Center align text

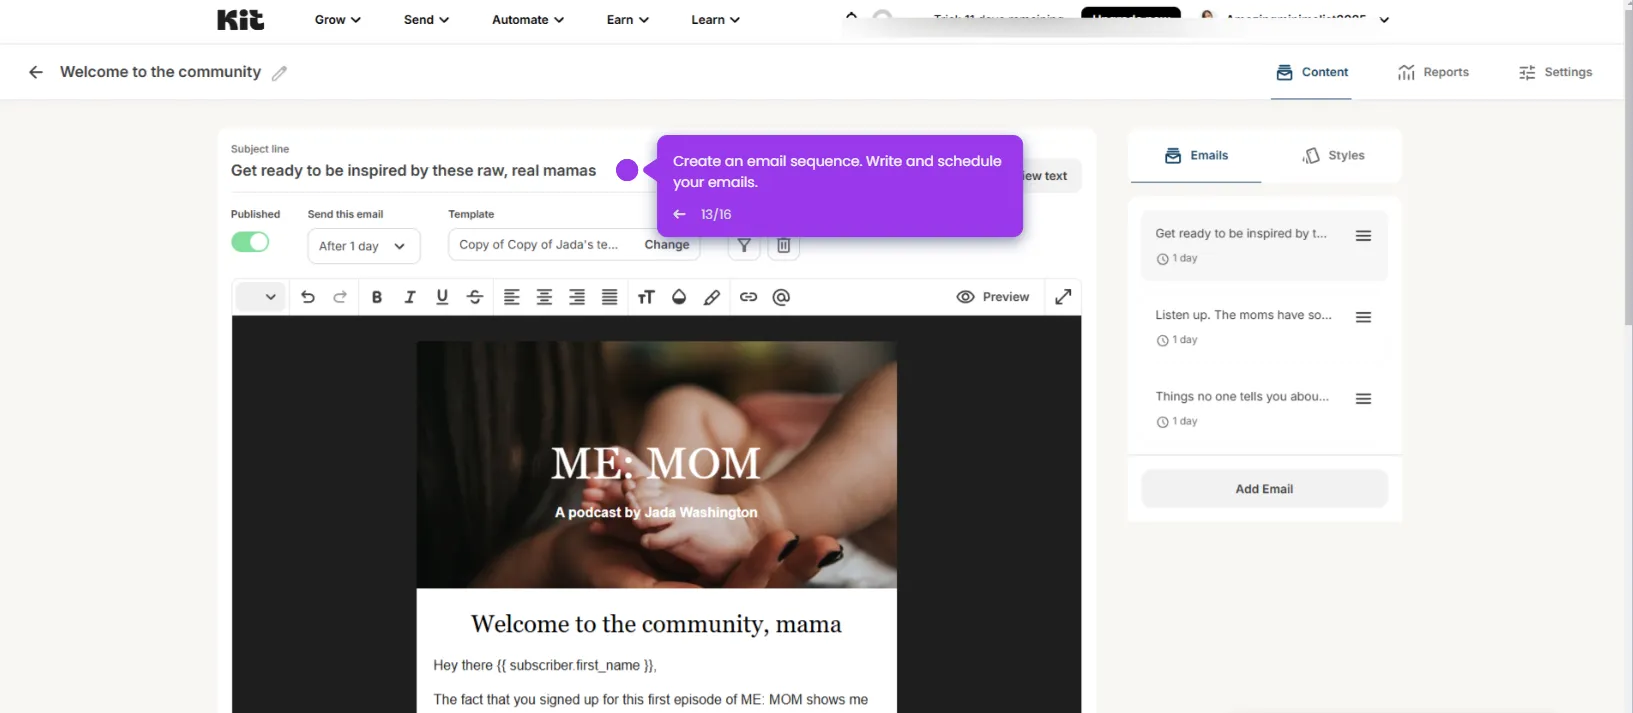[544, 297]
